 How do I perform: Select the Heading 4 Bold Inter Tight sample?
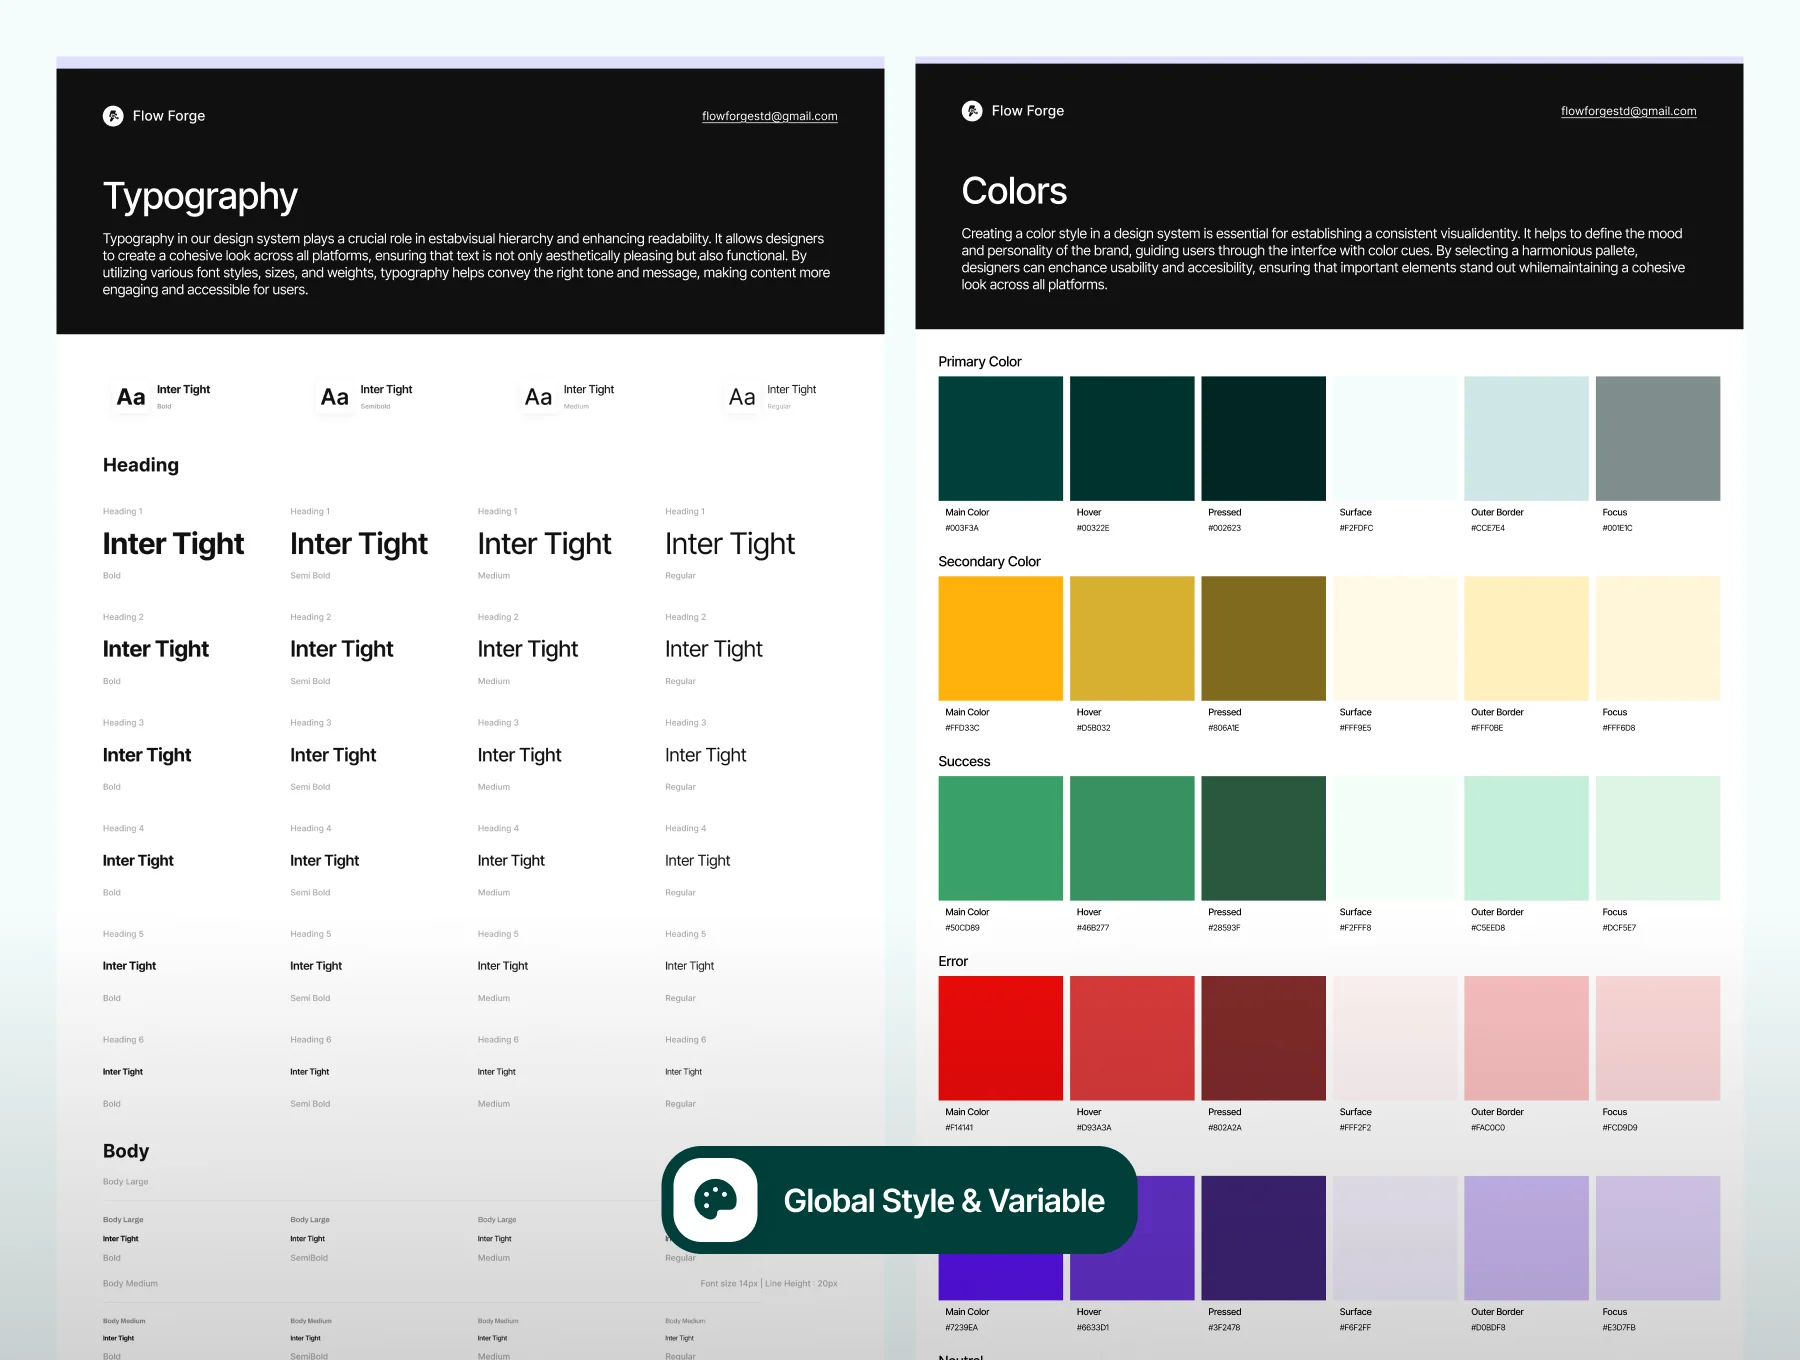pyautogui.click(x=138, y=861)
